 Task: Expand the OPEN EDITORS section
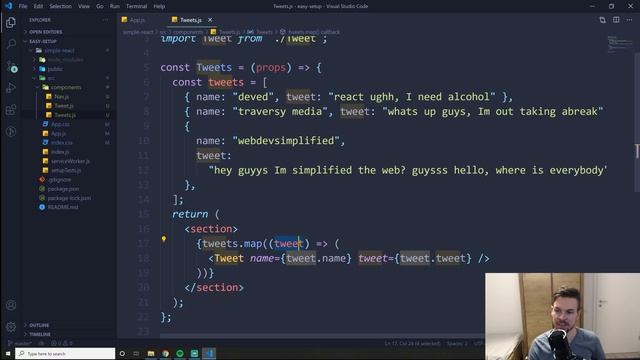(44, 32)
